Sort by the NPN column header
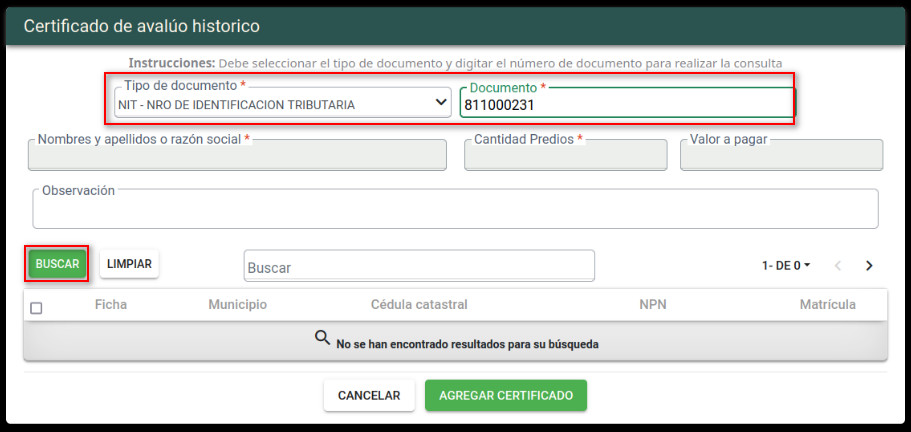 (652, 304)
